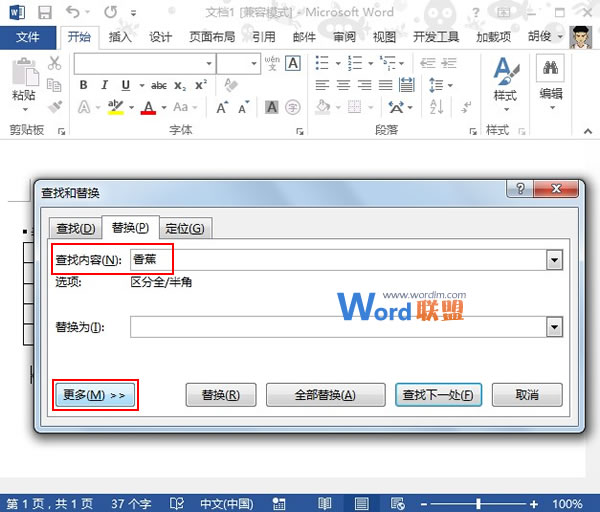Switch to the 页面布局 ribbon tab
This screenshot has height=512, width=600.
[x=212, y=37]
